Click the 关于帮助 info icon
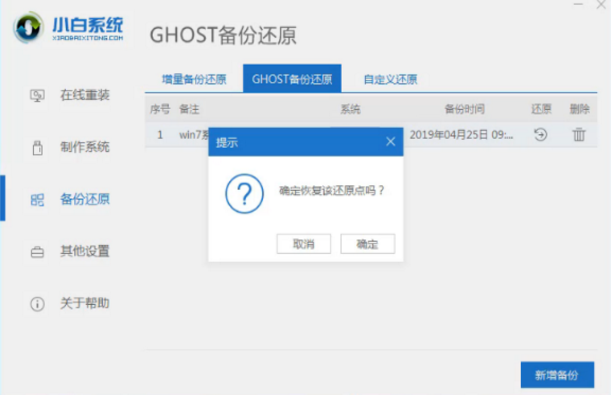Viewport: 611px width, 395px height. coord(37,304)
